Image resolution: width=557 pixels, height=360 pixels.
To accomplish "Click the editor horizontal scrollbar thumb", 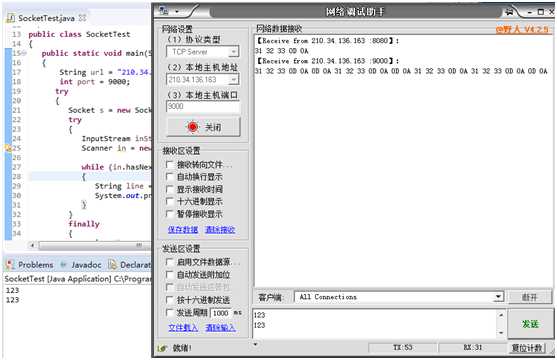I will [95, 245].
